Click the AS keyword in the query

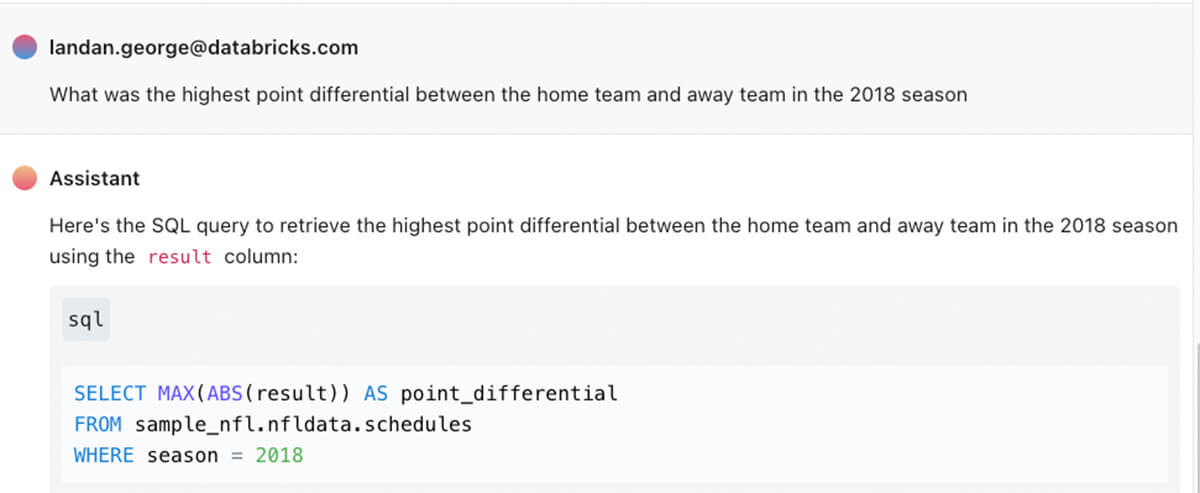pos(376,394)
